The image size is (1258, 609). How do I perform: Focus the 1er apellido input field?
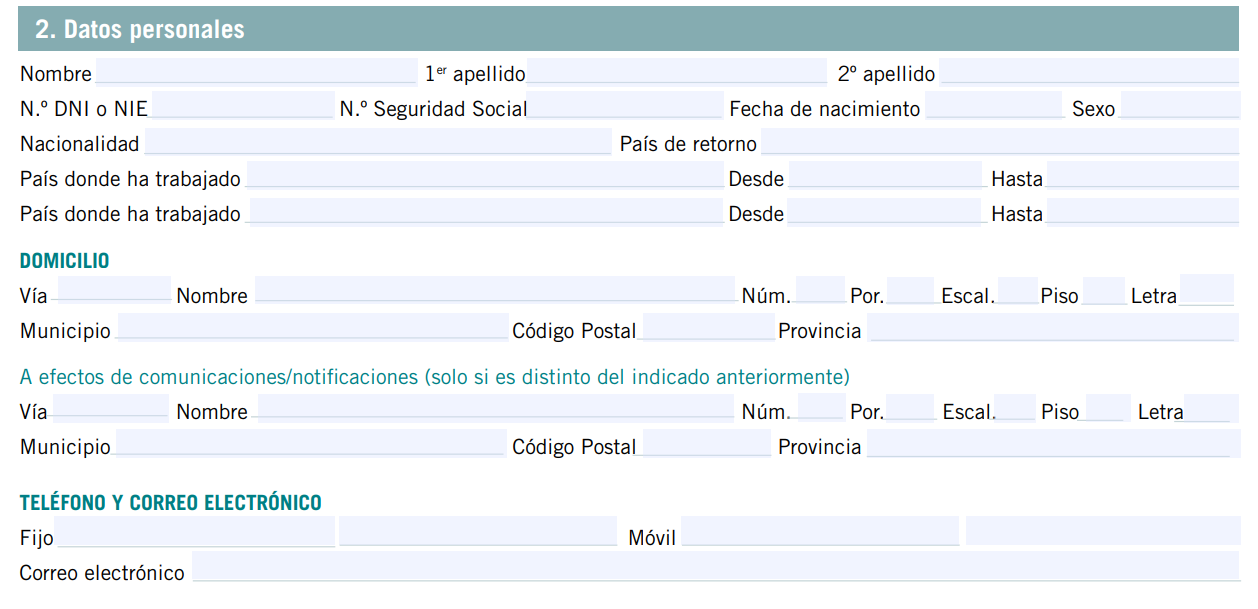(677, 71)
